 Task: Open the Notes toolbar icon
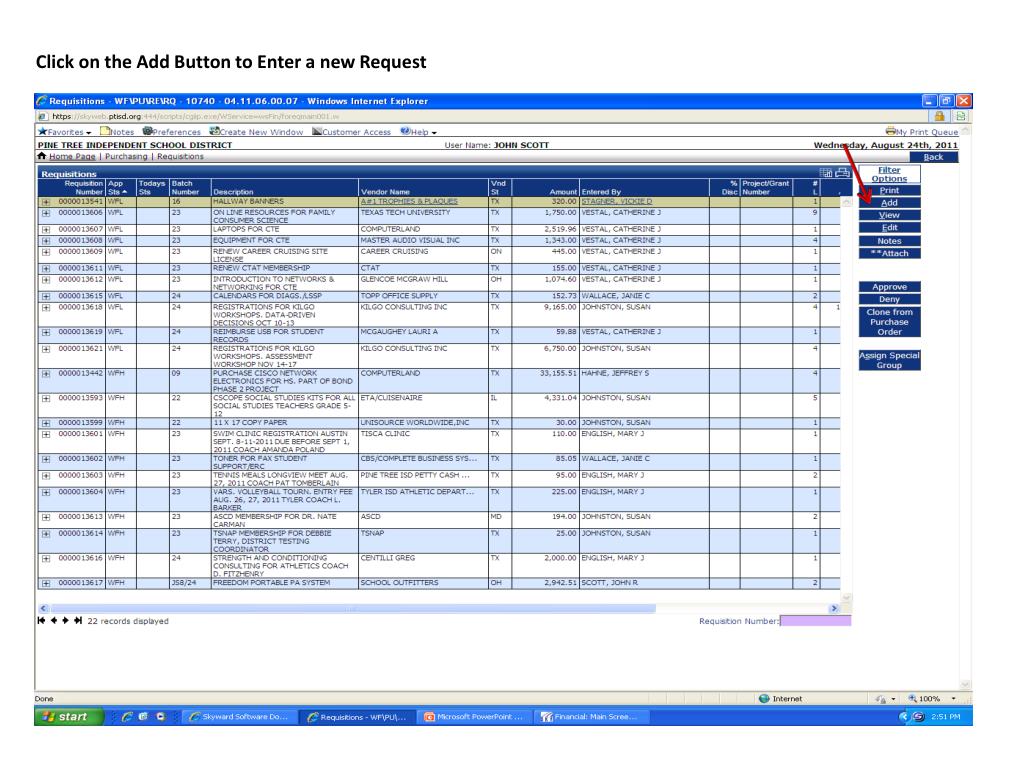104,132
